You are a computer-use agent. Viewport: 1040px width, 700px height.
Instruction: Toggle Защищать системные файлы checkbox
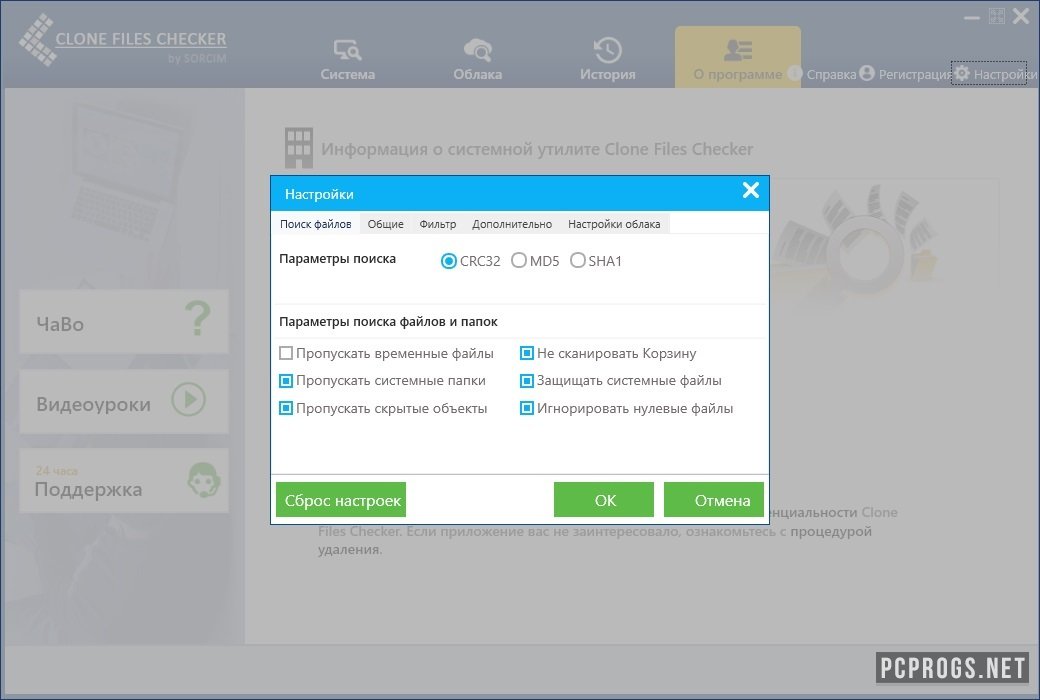tap(527, 381)
